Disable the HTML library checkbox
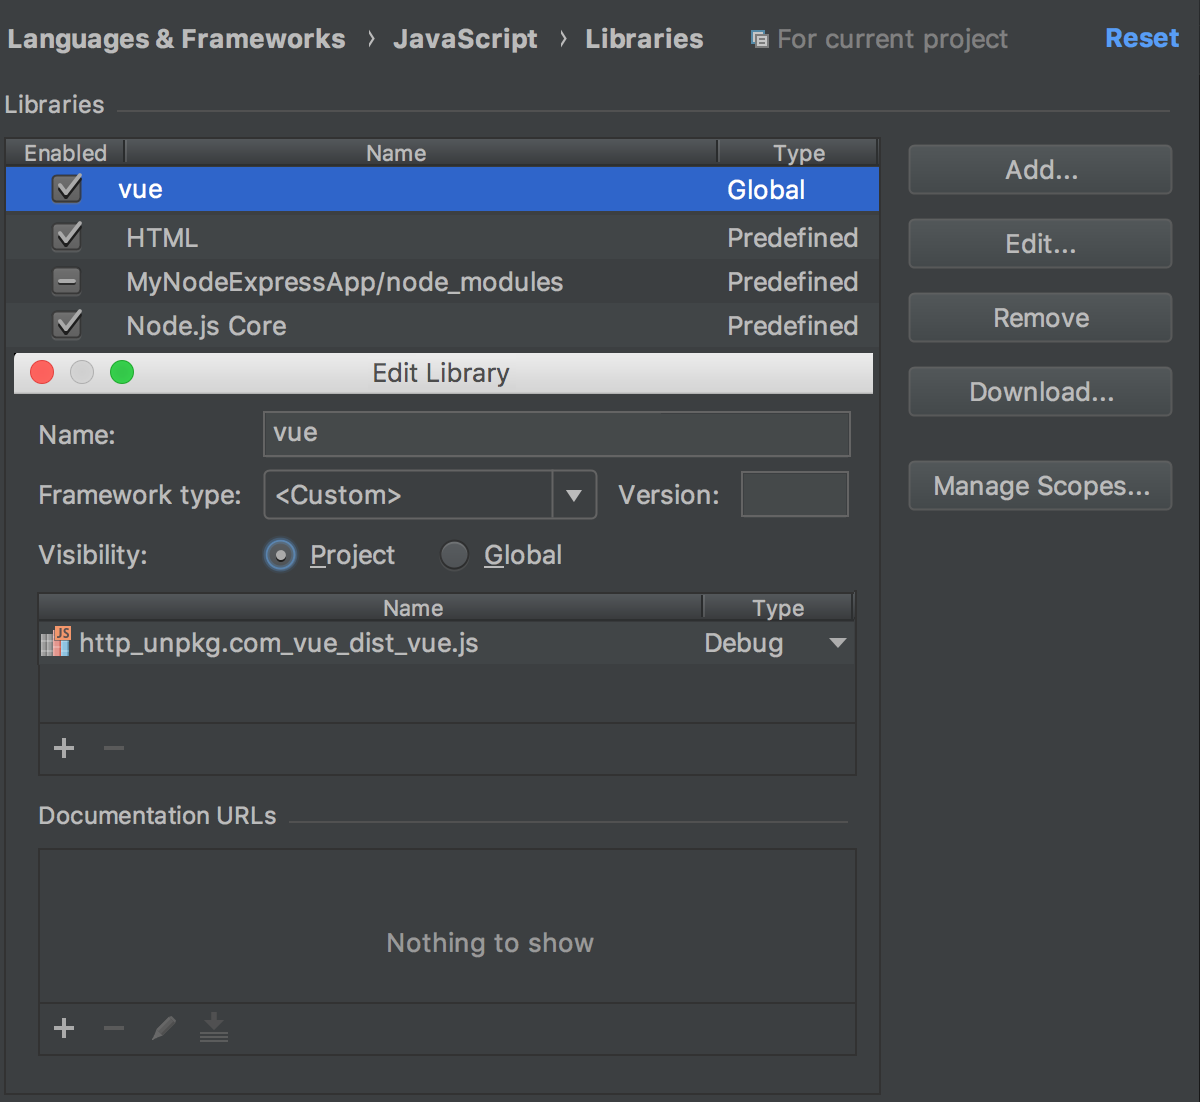 click(x=66, y=236)
